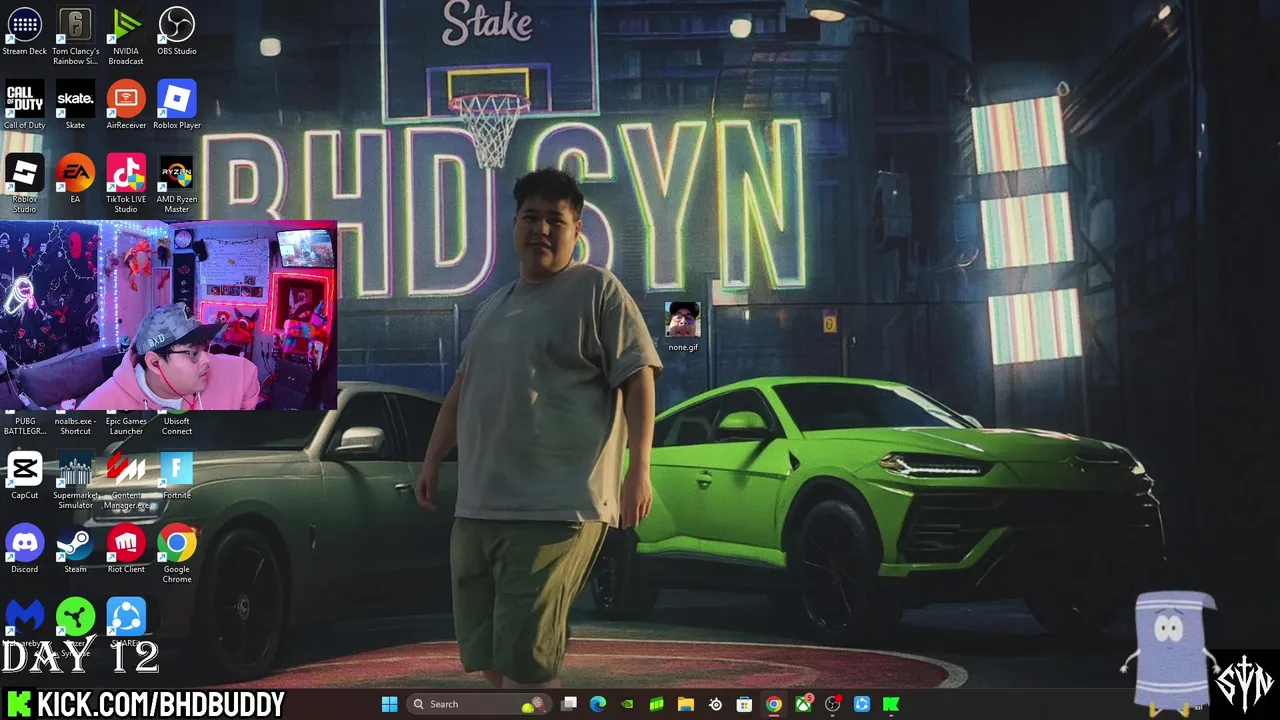Select the Steam desktop shortcut
This screenshot has height=720, width=1280.
coord(75,549)
